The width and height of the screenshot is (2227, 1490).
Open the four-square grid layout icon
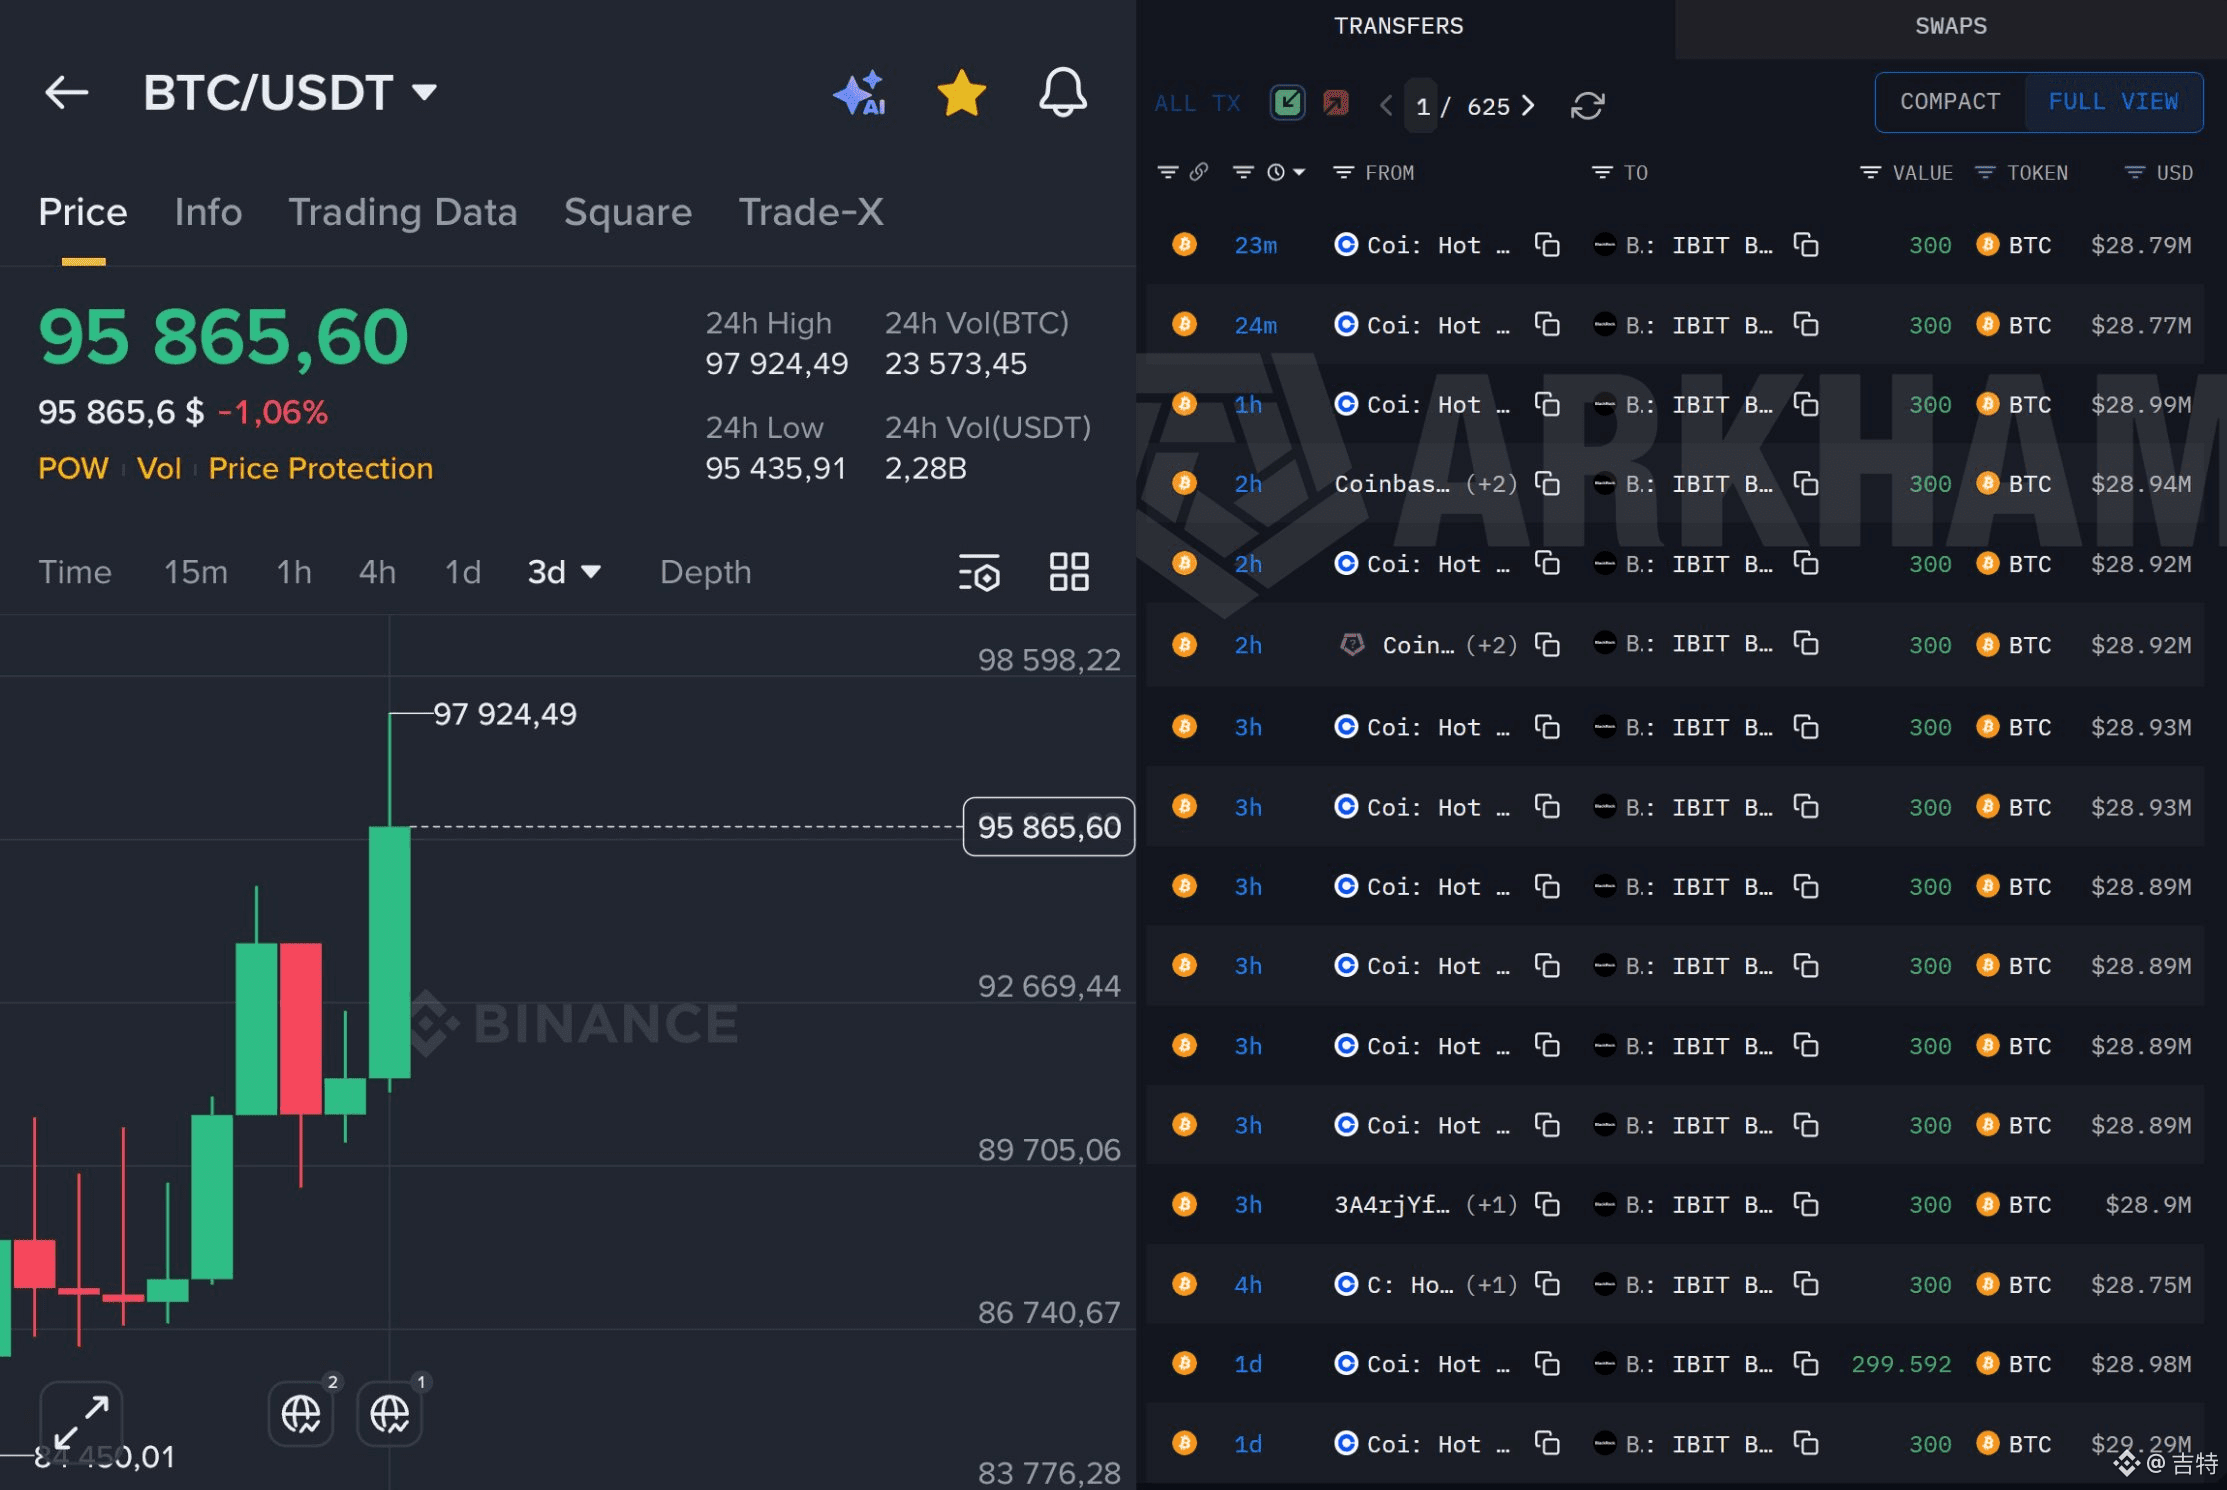pyautogui.click(x=1068, y=572)
